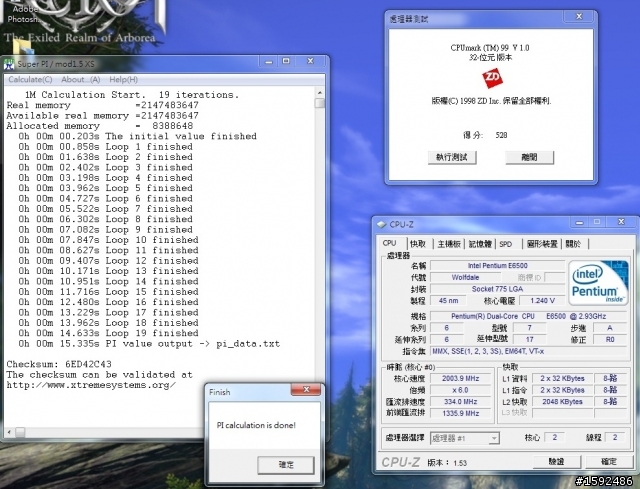Click the 執行測試 button in CPUmark

(x=452, y=158)
